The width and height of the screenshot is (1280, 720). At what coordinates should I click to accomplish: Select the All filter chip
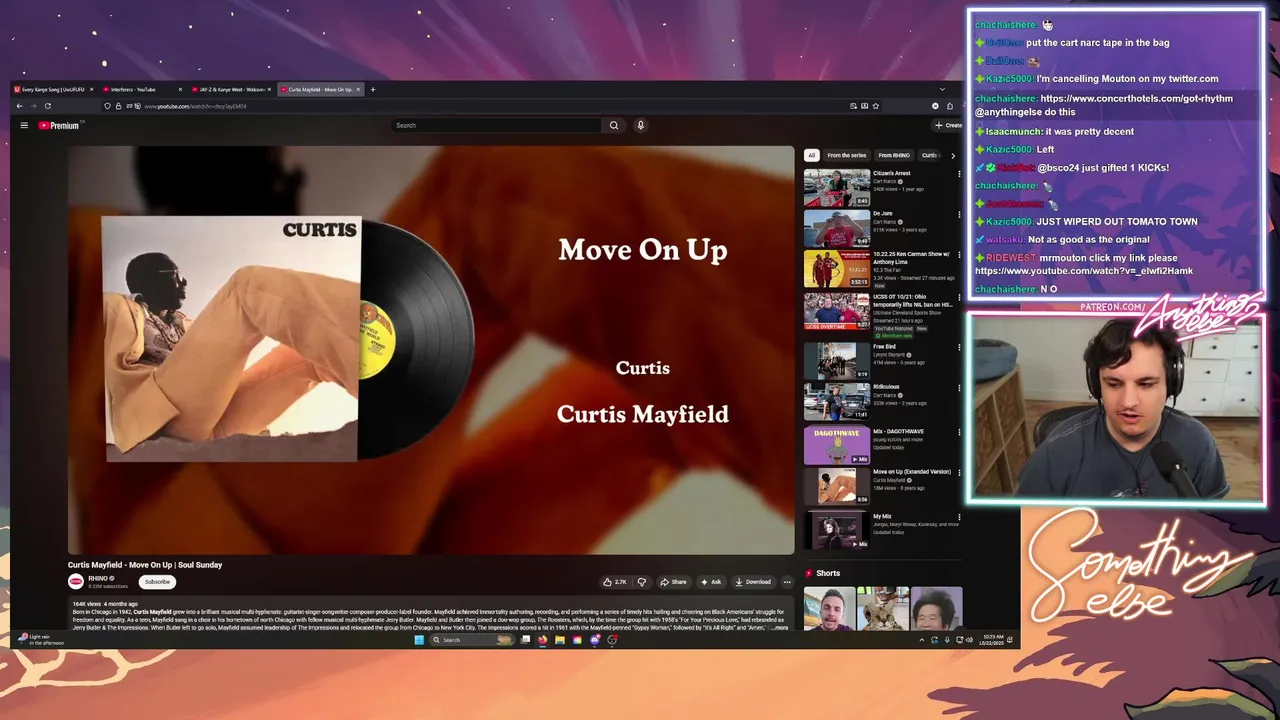click(x=812, y=155)
